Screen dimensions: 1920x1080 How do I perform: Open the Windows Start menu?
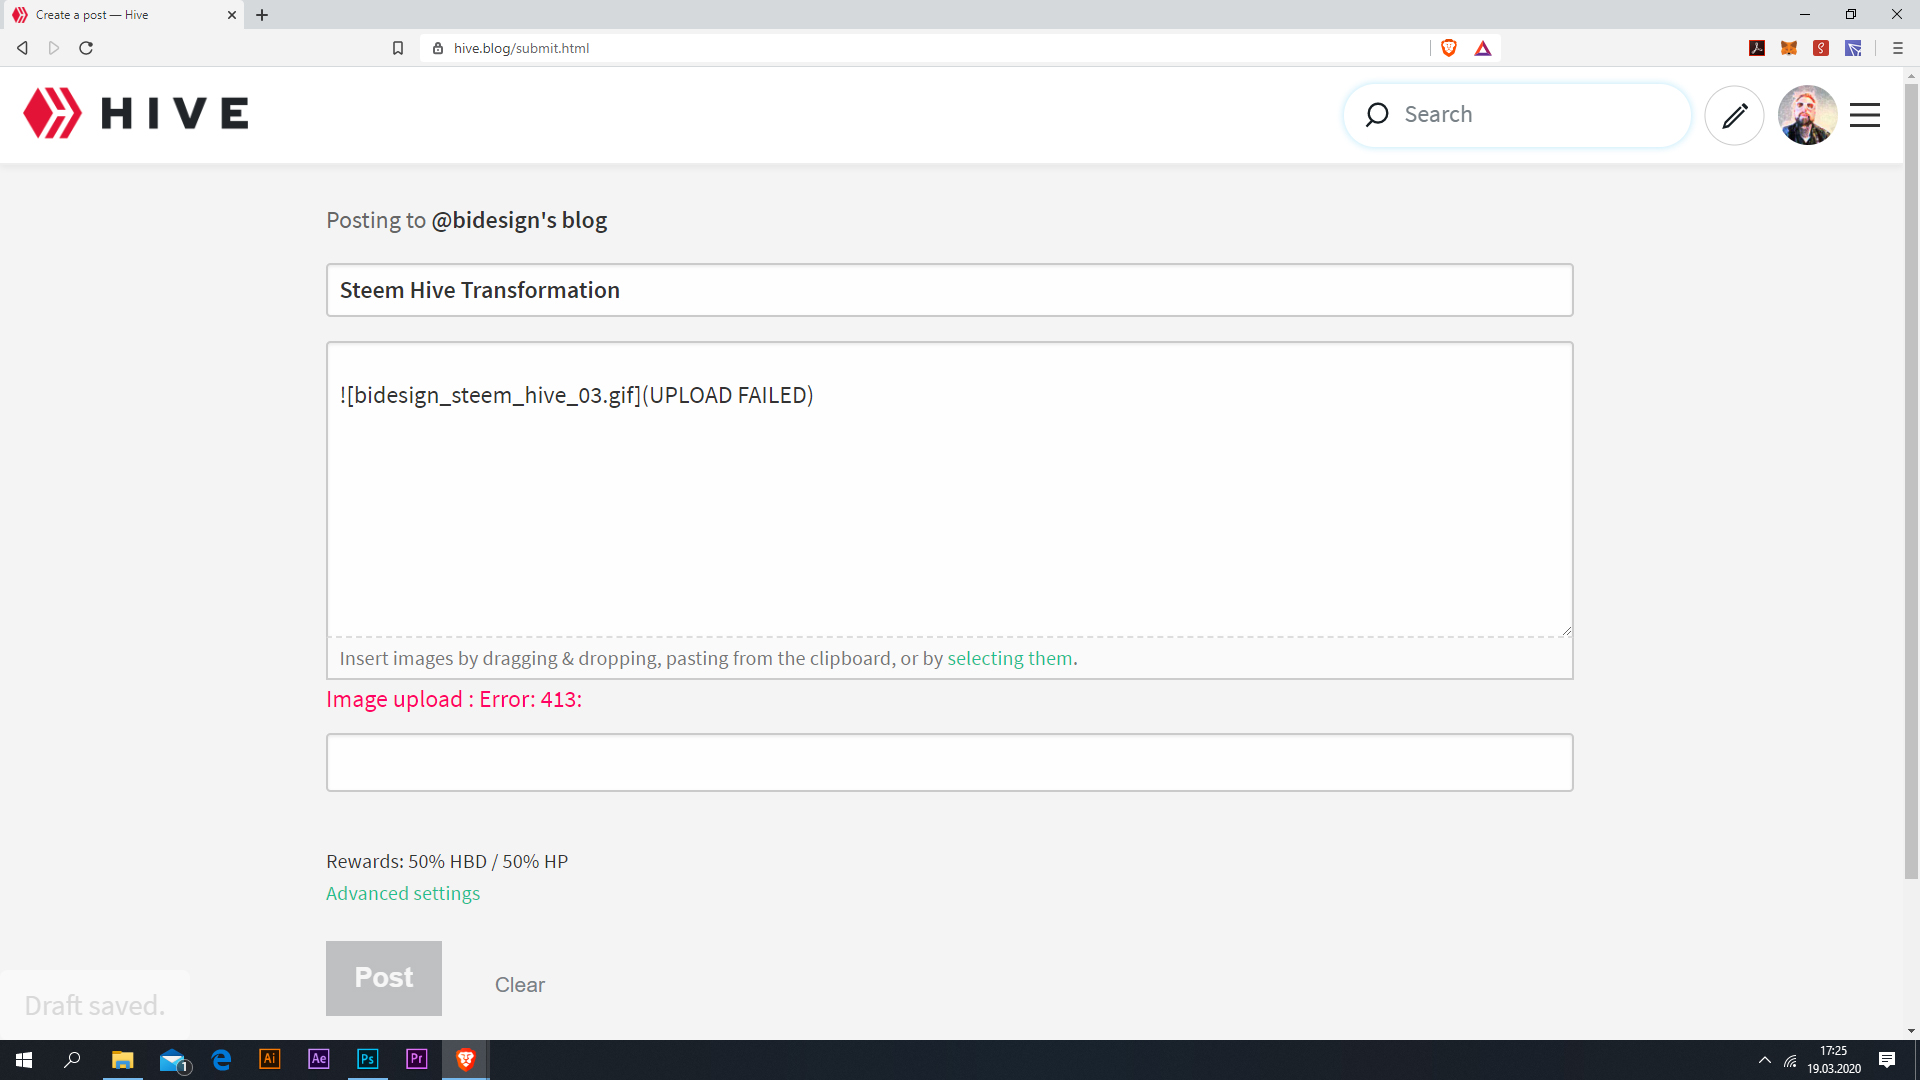click(x=24, y=1060)
